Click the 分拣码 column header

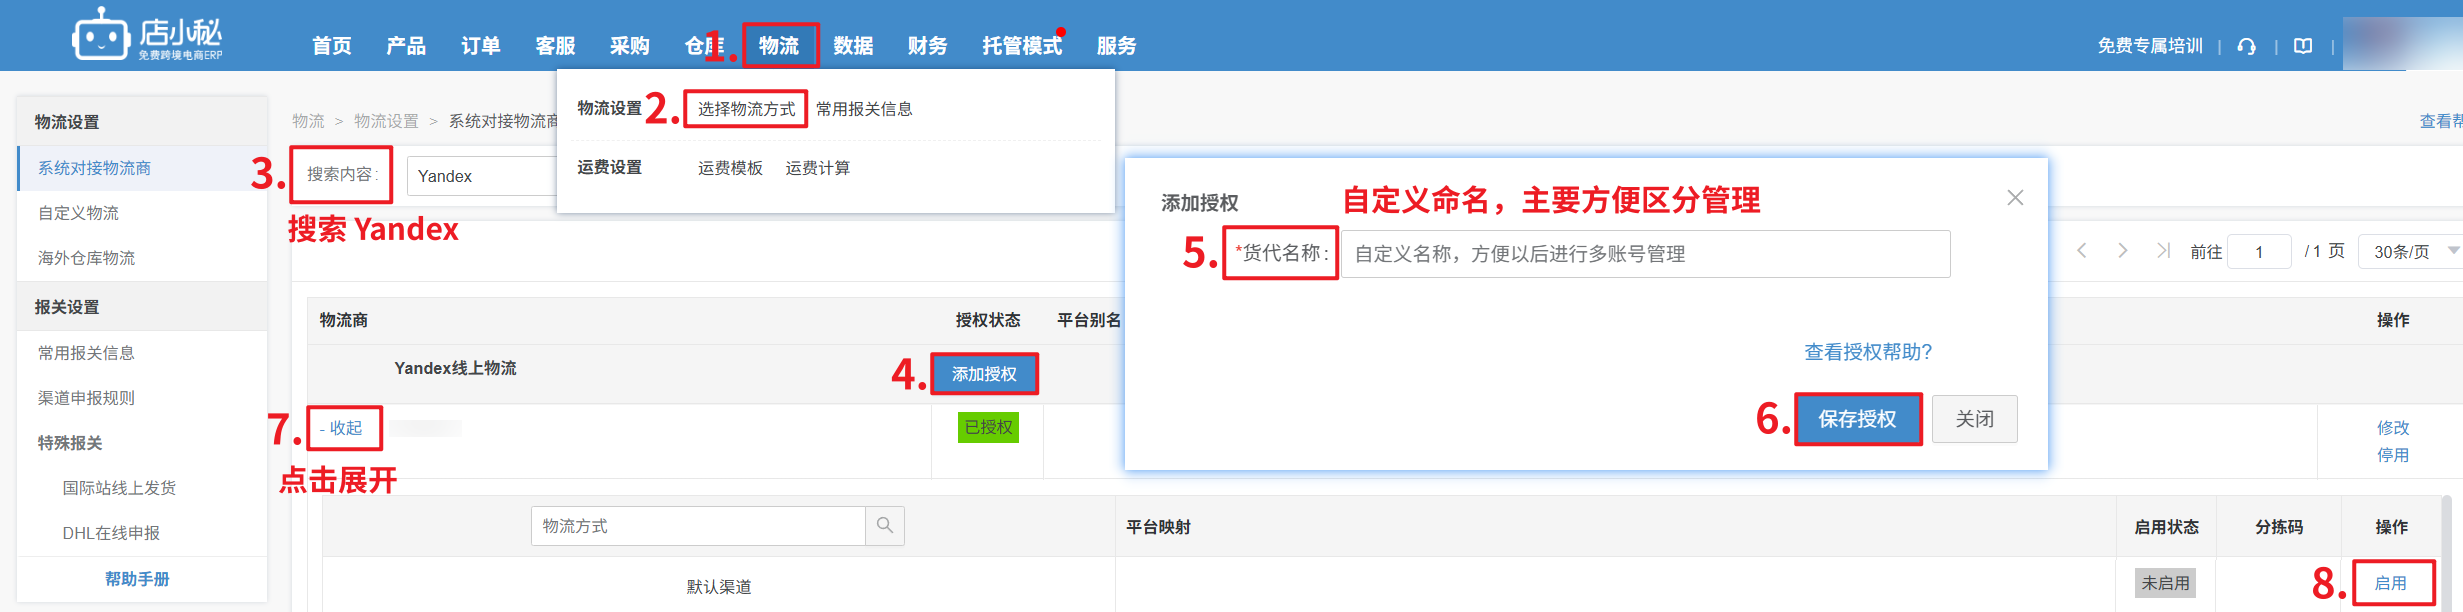(2279, 527)
